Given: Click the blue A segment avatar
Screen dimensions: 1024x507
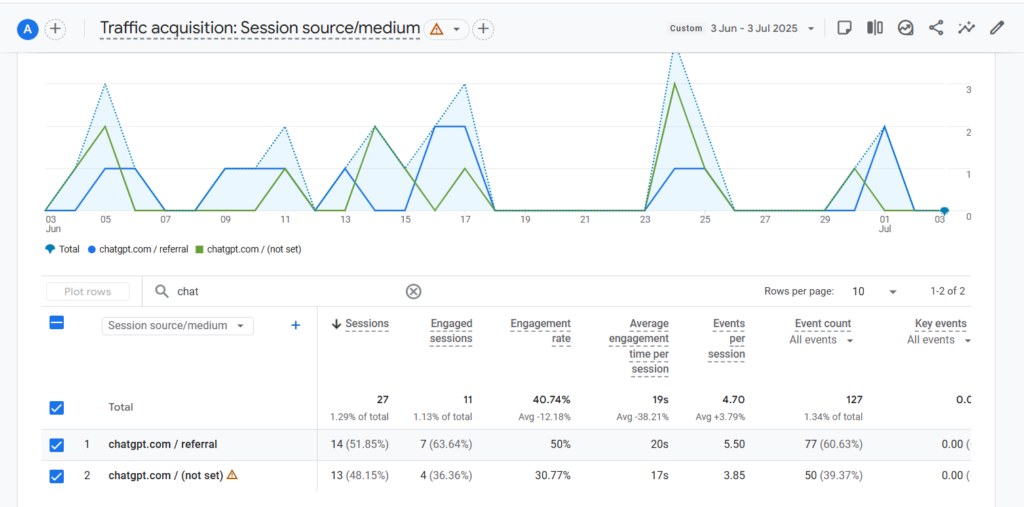Looking at the screenshot, I should tap(28, 29).
